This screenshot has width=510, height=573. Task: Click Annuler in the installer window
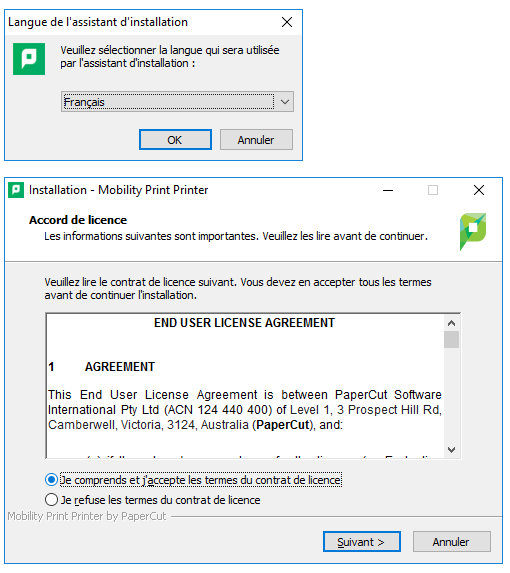coord(452,542)
